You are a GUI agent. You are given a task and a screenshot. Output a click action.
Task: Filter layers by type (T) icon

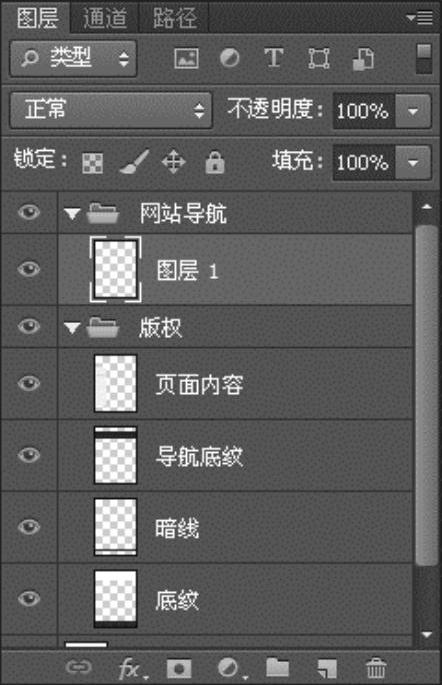pyautogui.click(x=274, y=58)
